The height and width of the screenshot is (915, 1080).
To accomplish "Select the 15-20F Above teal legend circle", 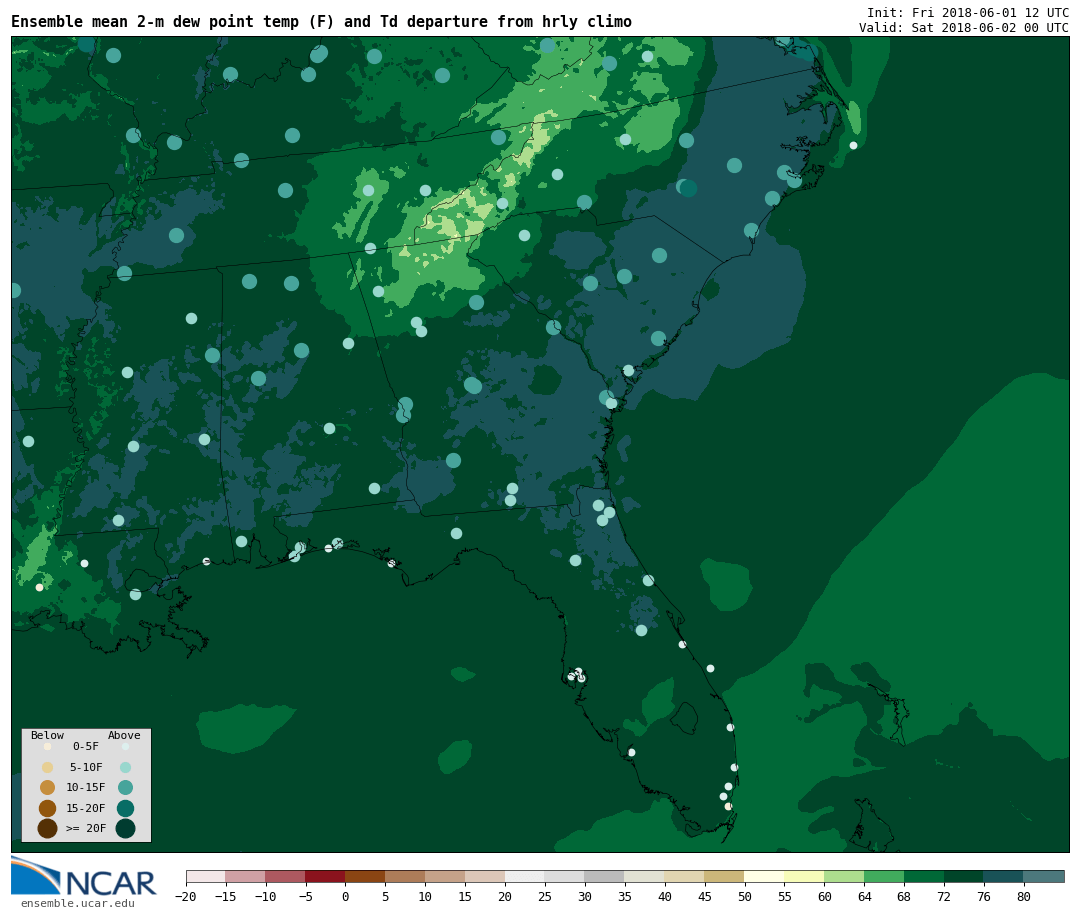I will (125, 808).
